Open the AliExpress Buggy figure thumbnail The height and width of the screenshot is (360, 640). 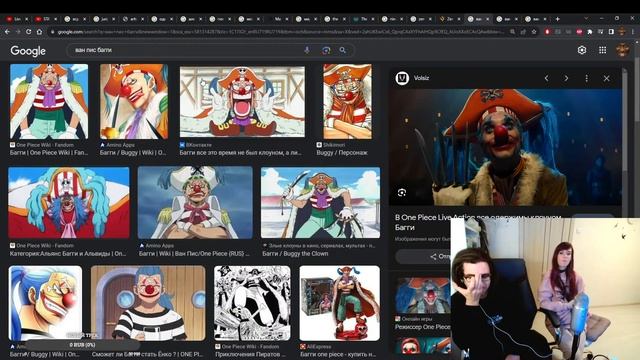point(340,303)
